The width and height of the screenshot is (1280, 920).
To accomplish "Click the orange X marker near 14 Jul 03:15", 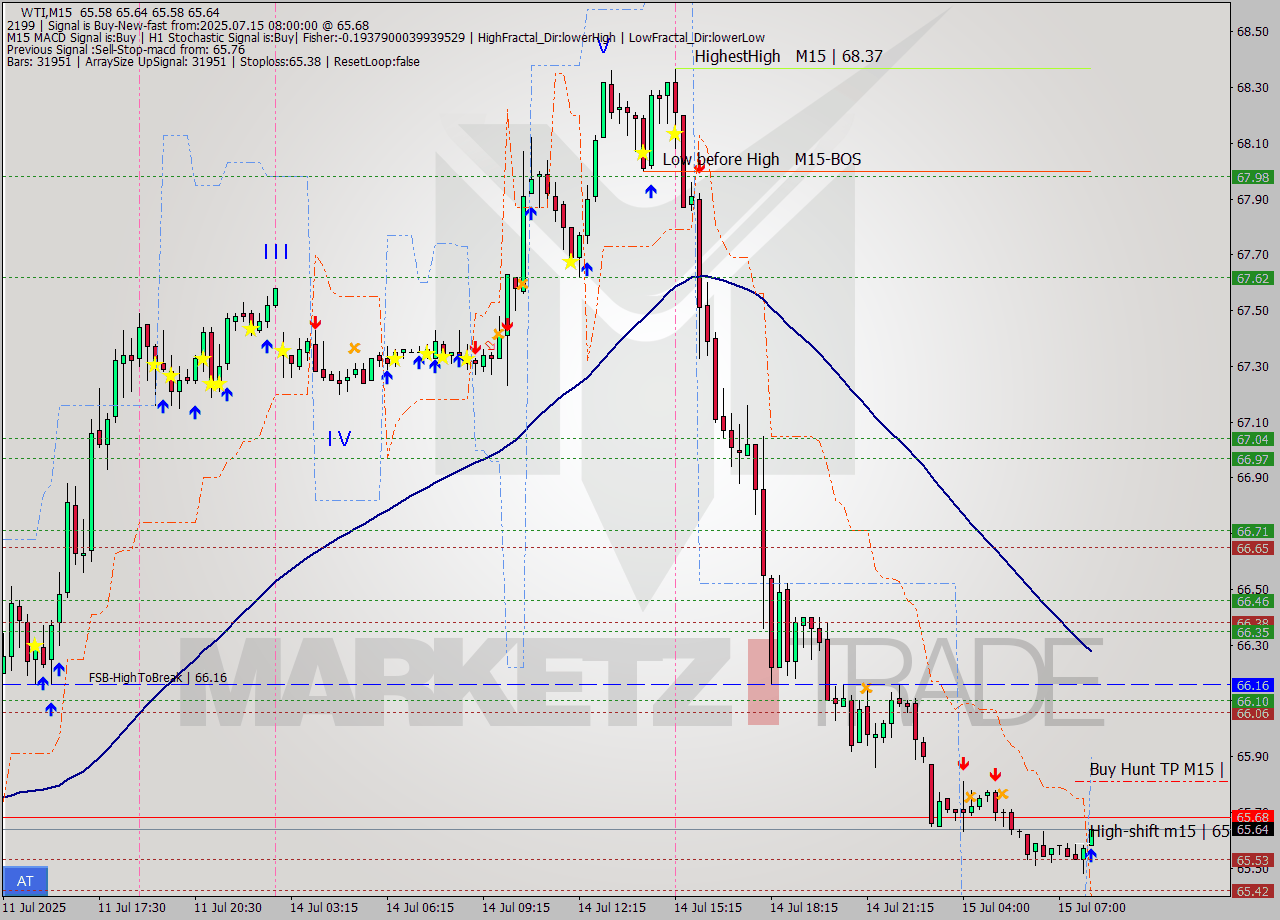I will tap(353, 348).
